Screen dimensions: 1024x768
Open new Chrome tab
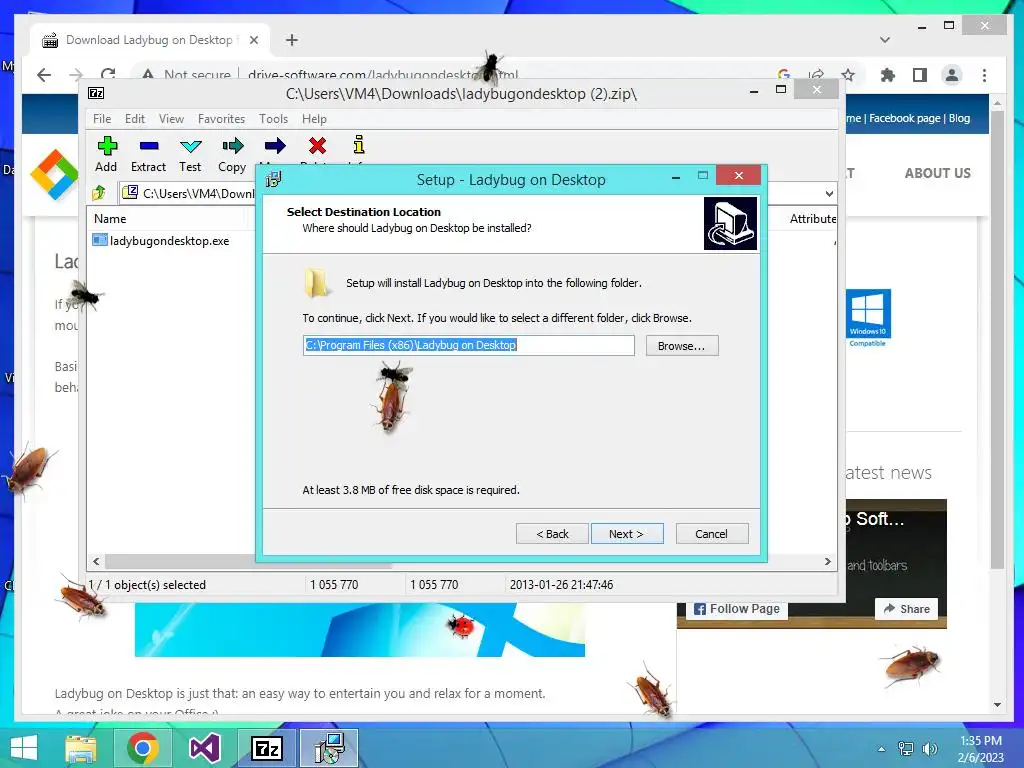coord(292,40)
